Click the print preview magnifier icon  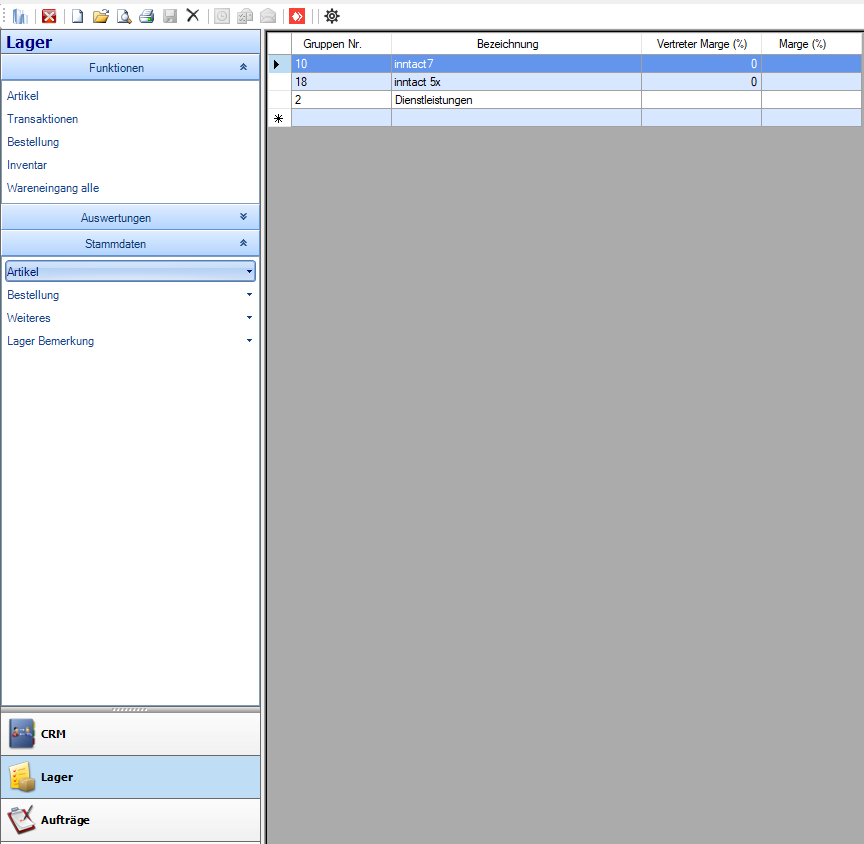tap(124, 16)
